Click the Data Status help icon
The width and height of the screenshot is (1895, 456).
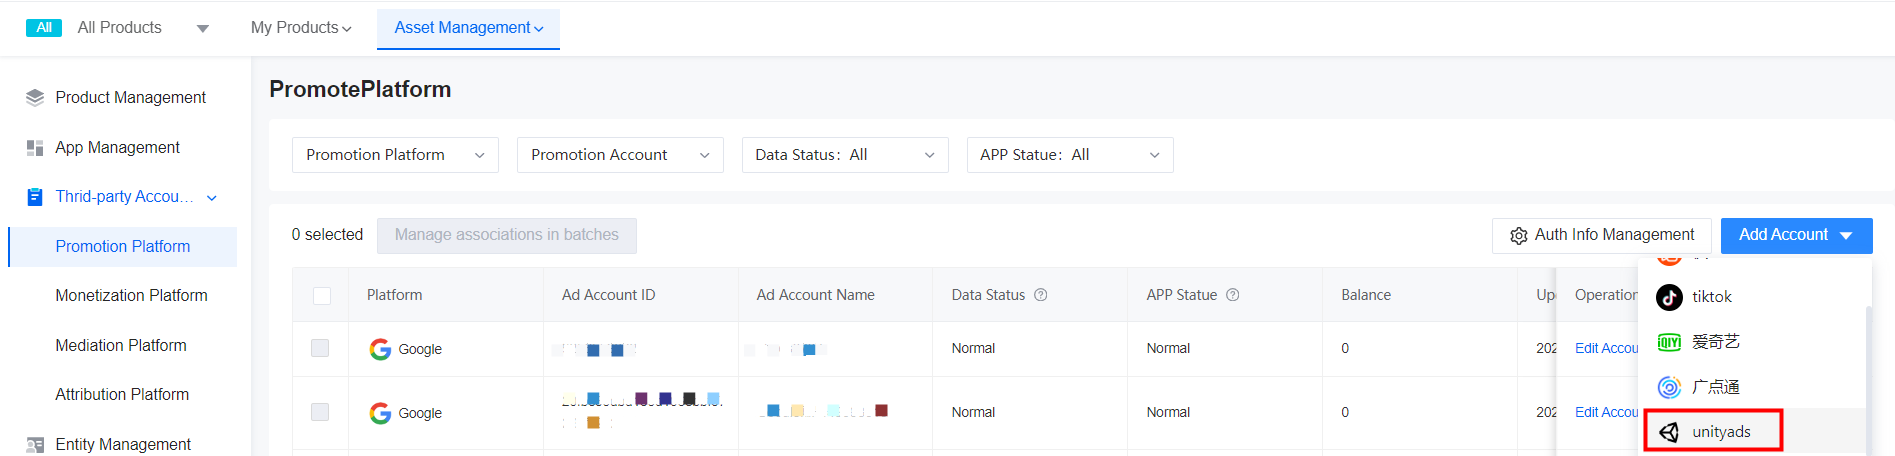[1041, 295]
